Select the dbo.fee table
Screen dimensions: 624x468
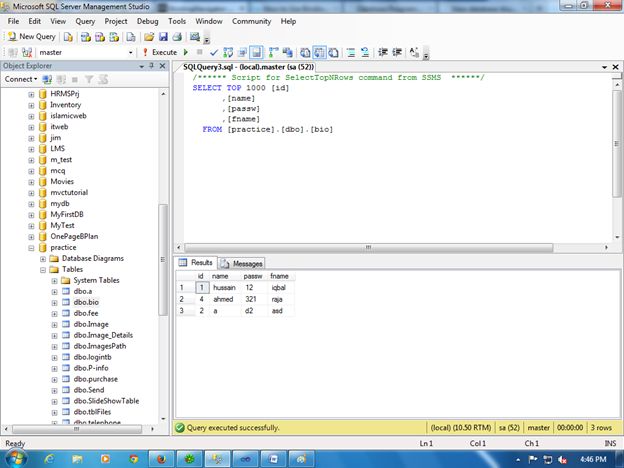click(85, 313)
